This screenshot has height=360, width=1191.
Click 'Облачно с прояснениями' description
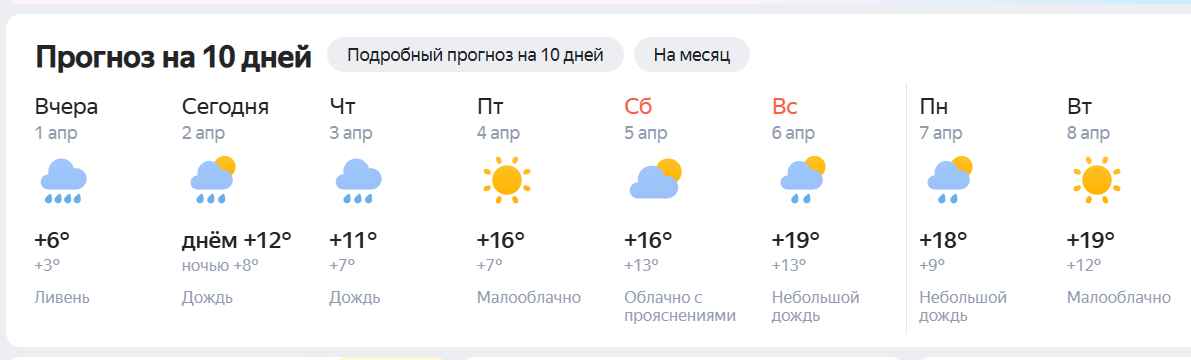[680, 306]
